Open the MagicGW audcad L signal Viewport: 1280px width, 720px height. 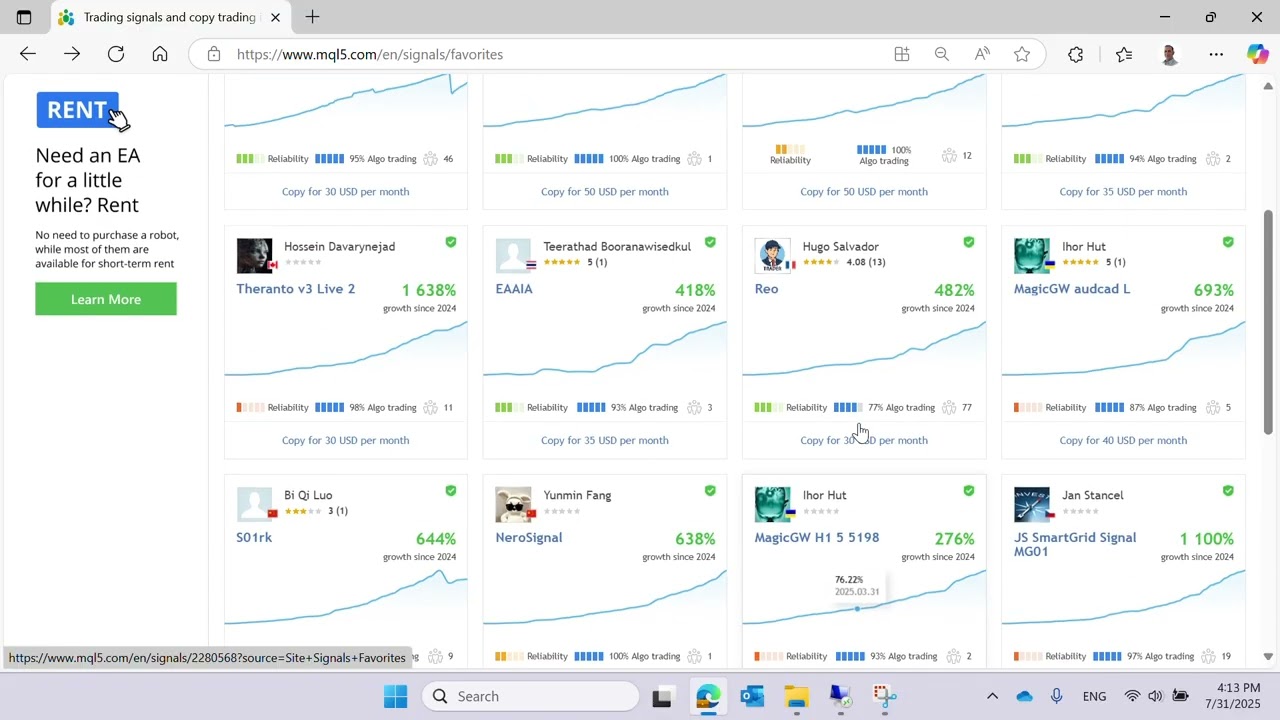(x=1072, y=289)
